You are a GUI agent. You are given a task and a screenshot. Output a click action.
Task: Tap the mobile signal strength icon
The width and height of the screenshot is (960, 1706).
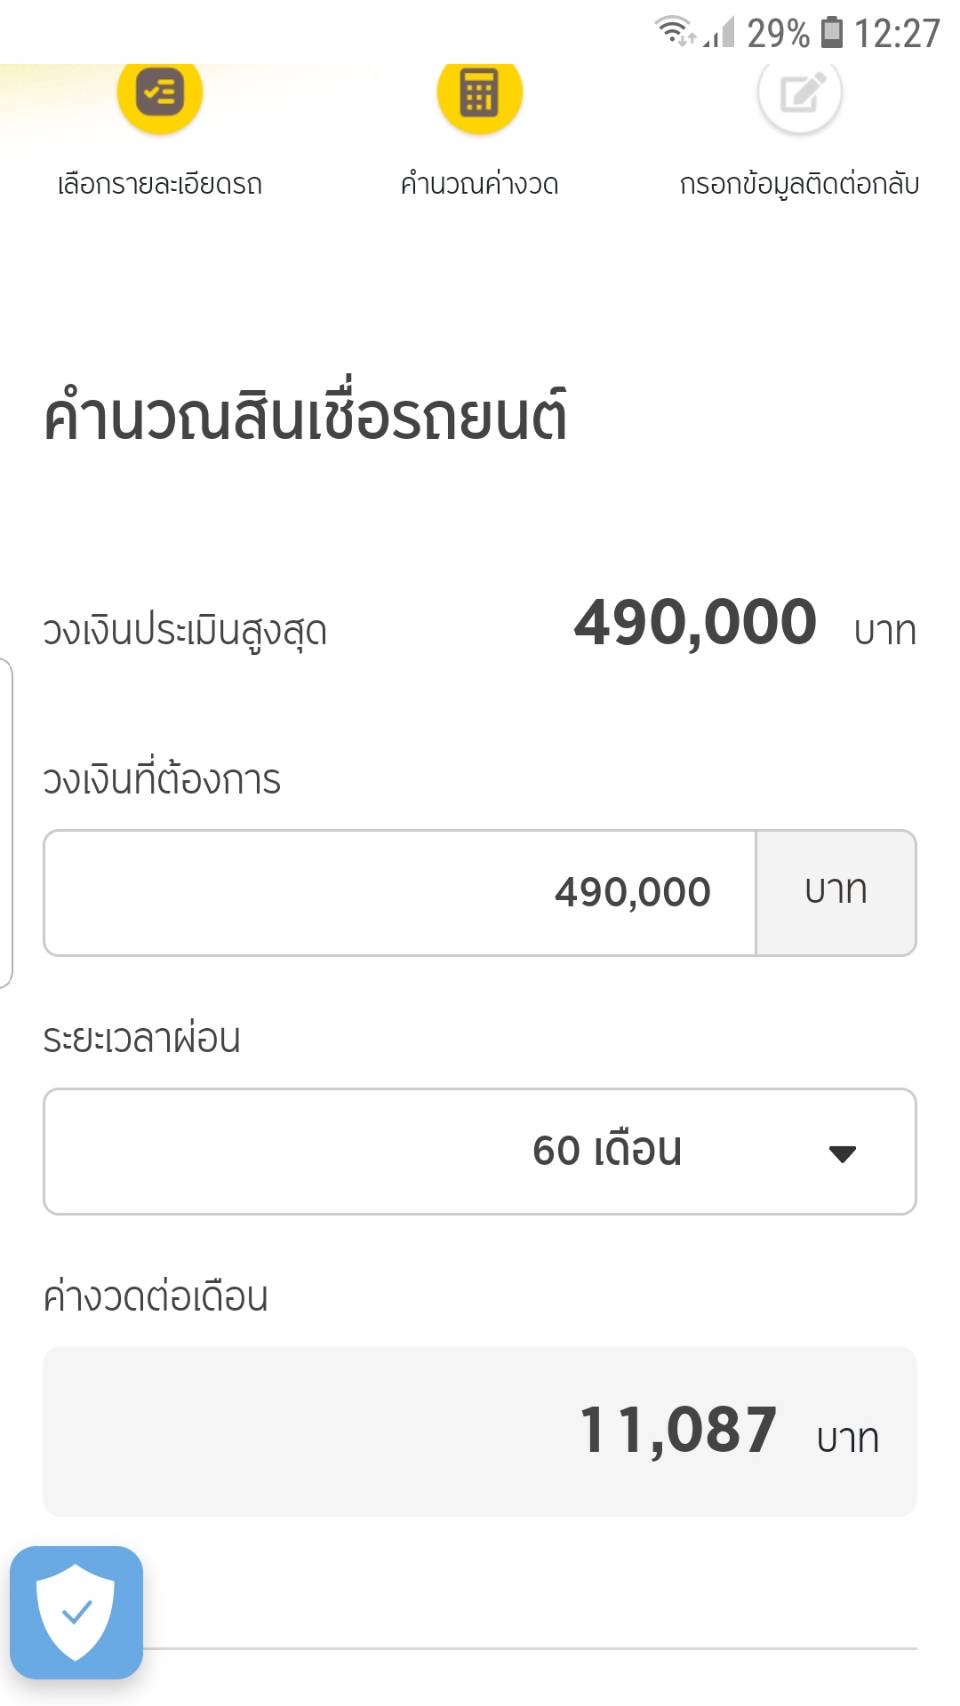click(x=720, y=34)
